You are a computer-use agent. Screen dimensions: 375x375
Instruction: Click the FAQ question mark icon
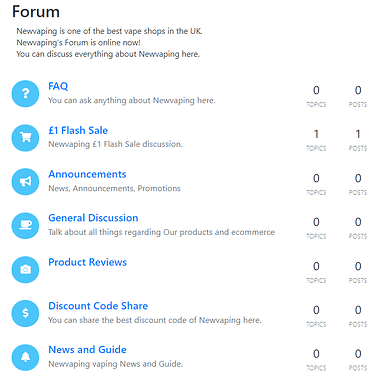point(25,94)
